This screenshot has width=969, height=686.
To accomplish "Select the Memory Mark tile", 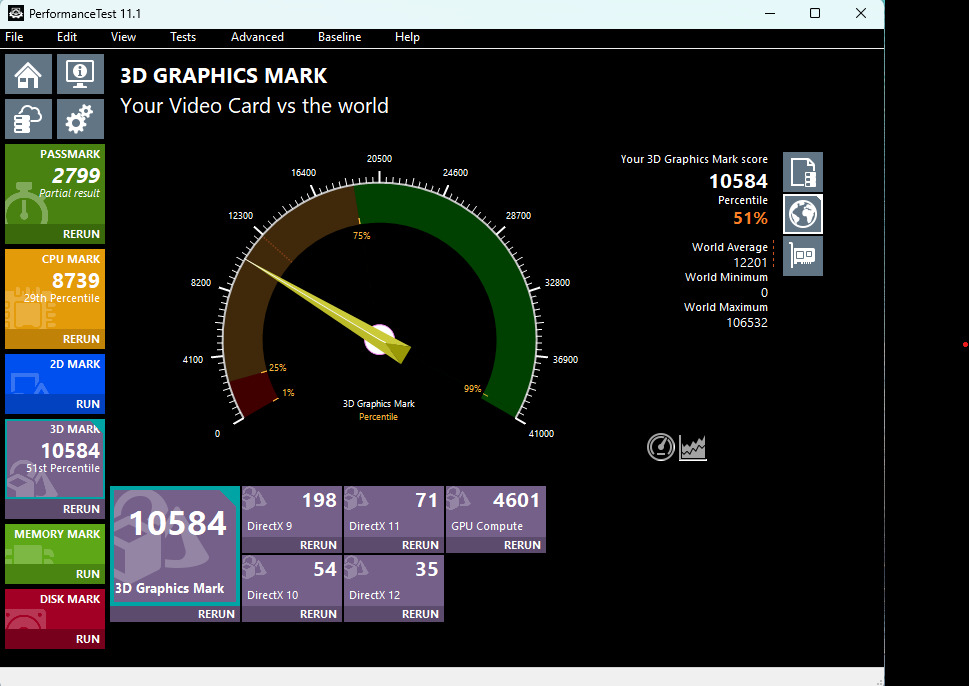I will pyautogui.click(x=55, y=544).
